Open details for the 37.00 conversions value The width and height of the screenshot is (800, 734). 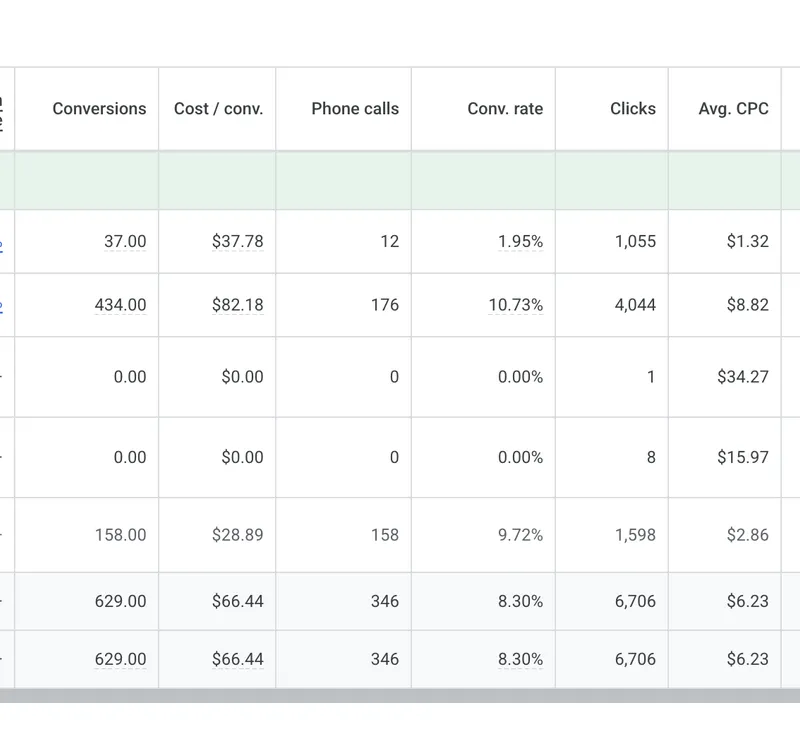tap(126, 242)
